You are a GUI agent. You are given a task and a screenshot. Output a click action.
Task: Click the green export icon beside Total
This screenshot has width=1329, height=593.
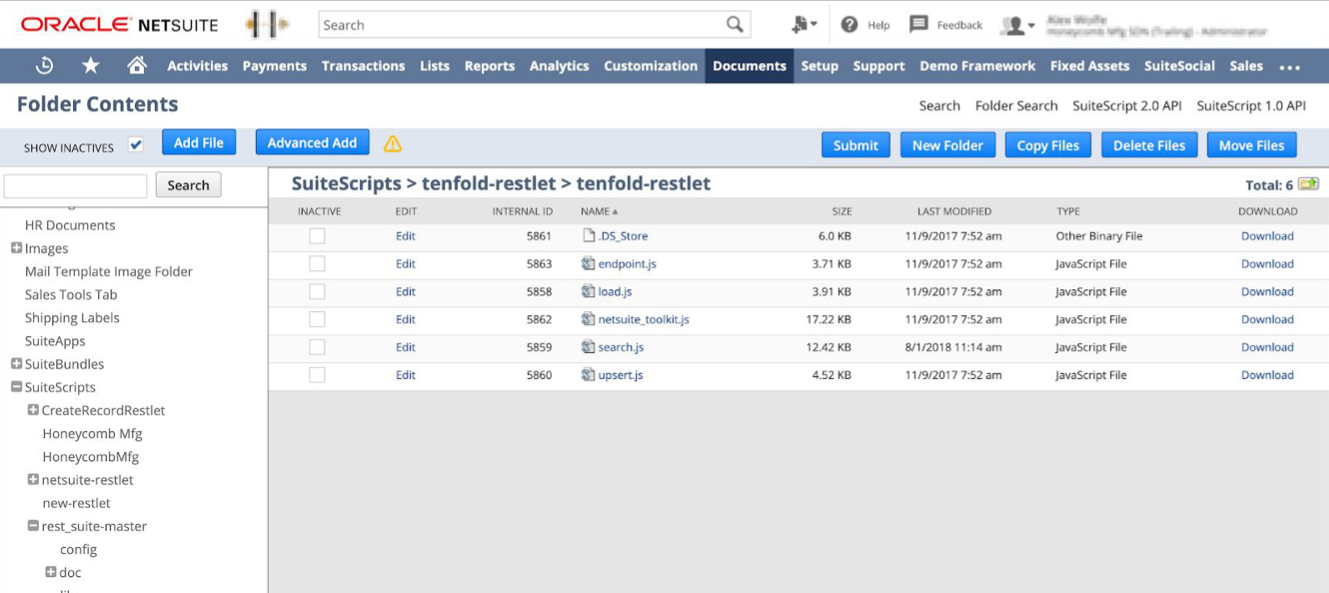pos(1308,184)
